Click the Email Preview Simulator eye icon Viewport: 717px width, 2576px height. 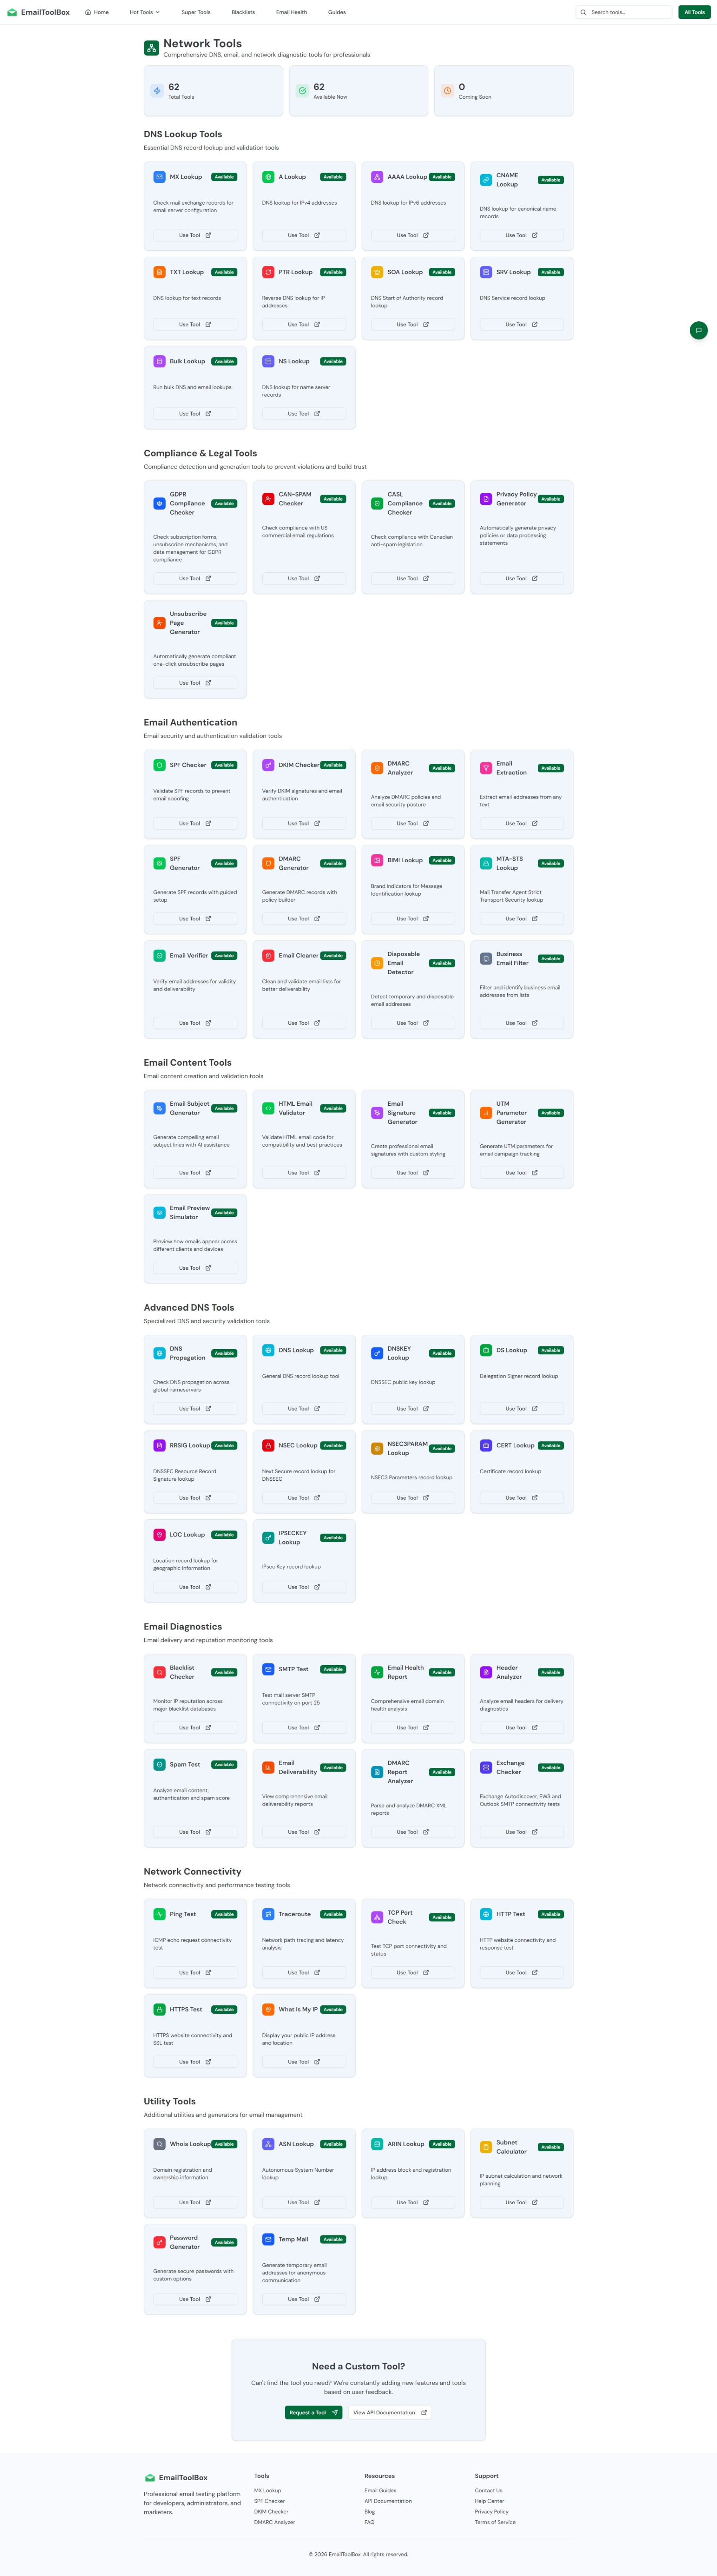coord(159,1212)
